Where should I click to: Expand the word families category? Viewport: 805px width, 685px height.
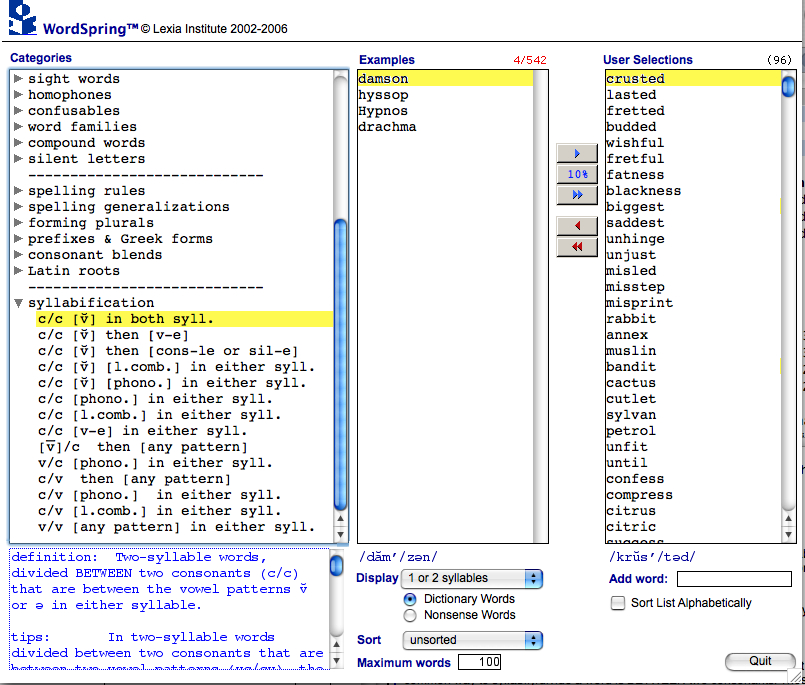[18, 126]
